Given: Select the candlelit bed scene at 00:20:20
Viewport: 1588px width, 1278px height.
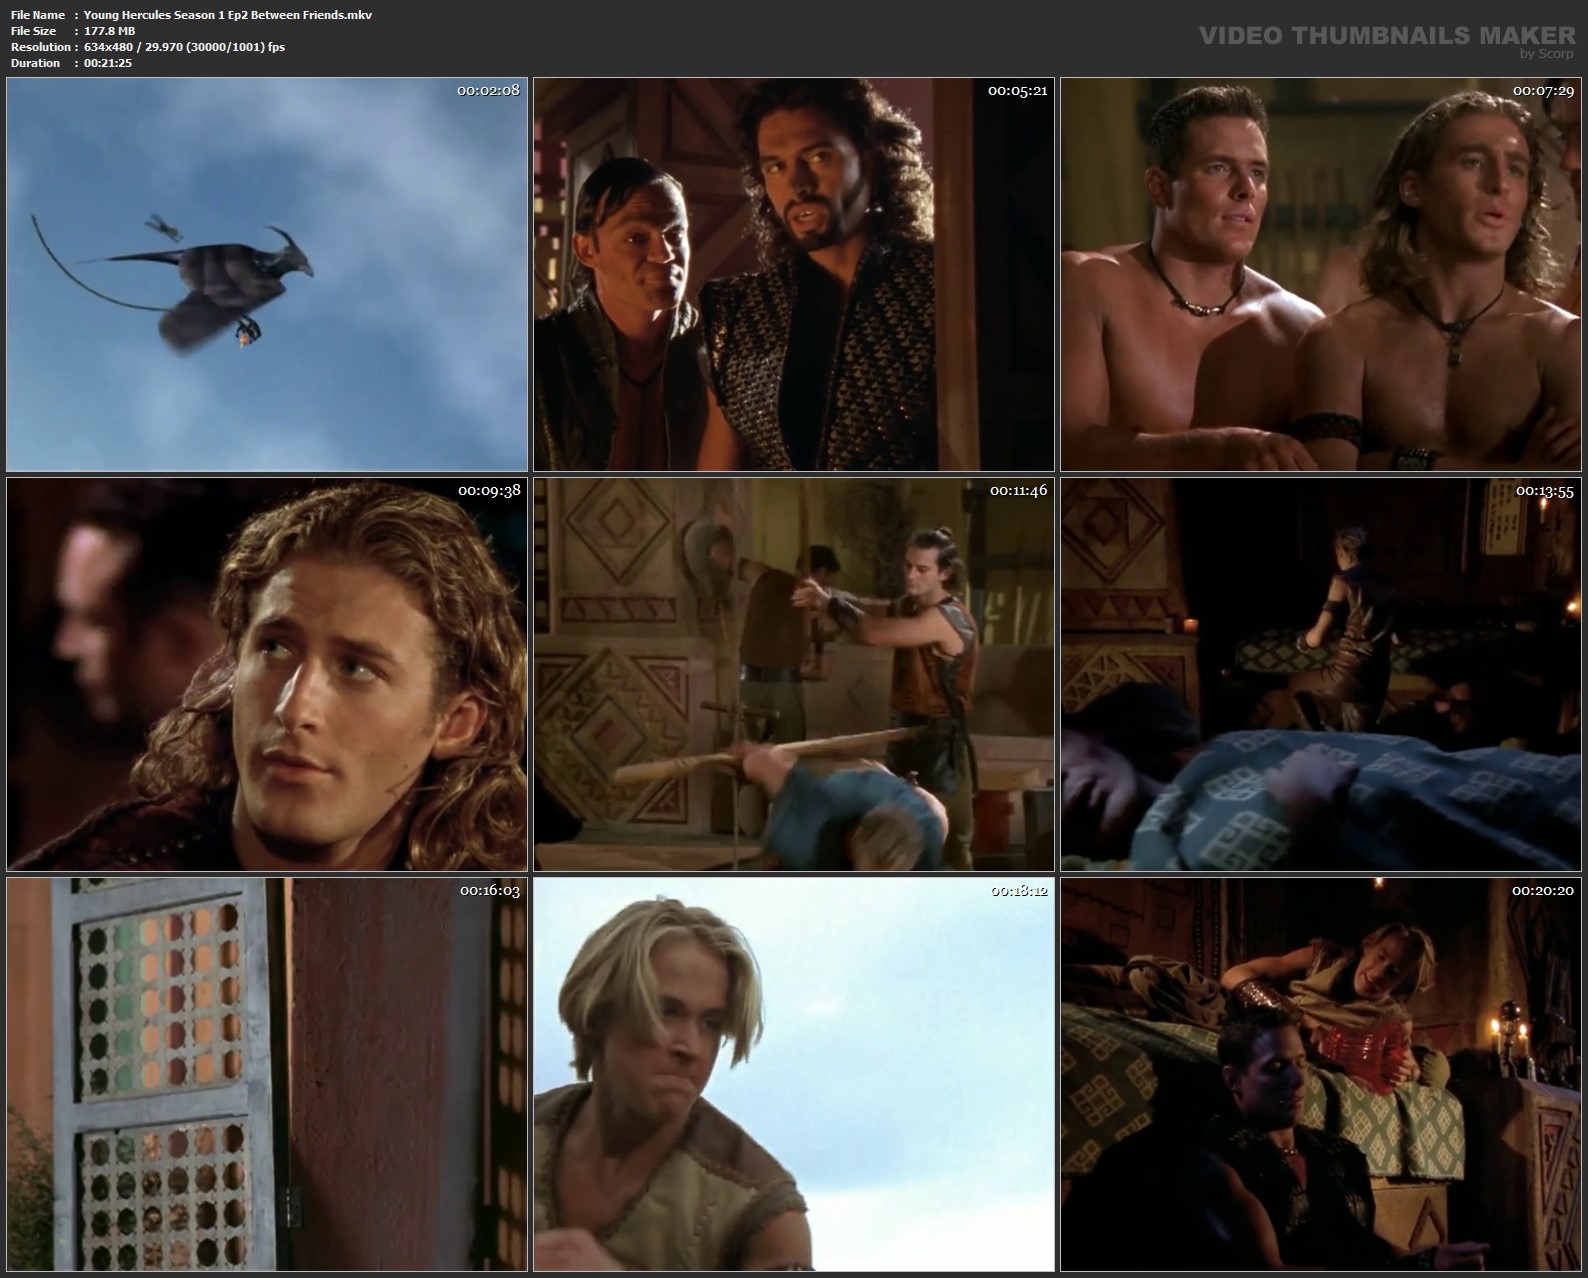Looking at the screenshot, I should [1321, 1074].
